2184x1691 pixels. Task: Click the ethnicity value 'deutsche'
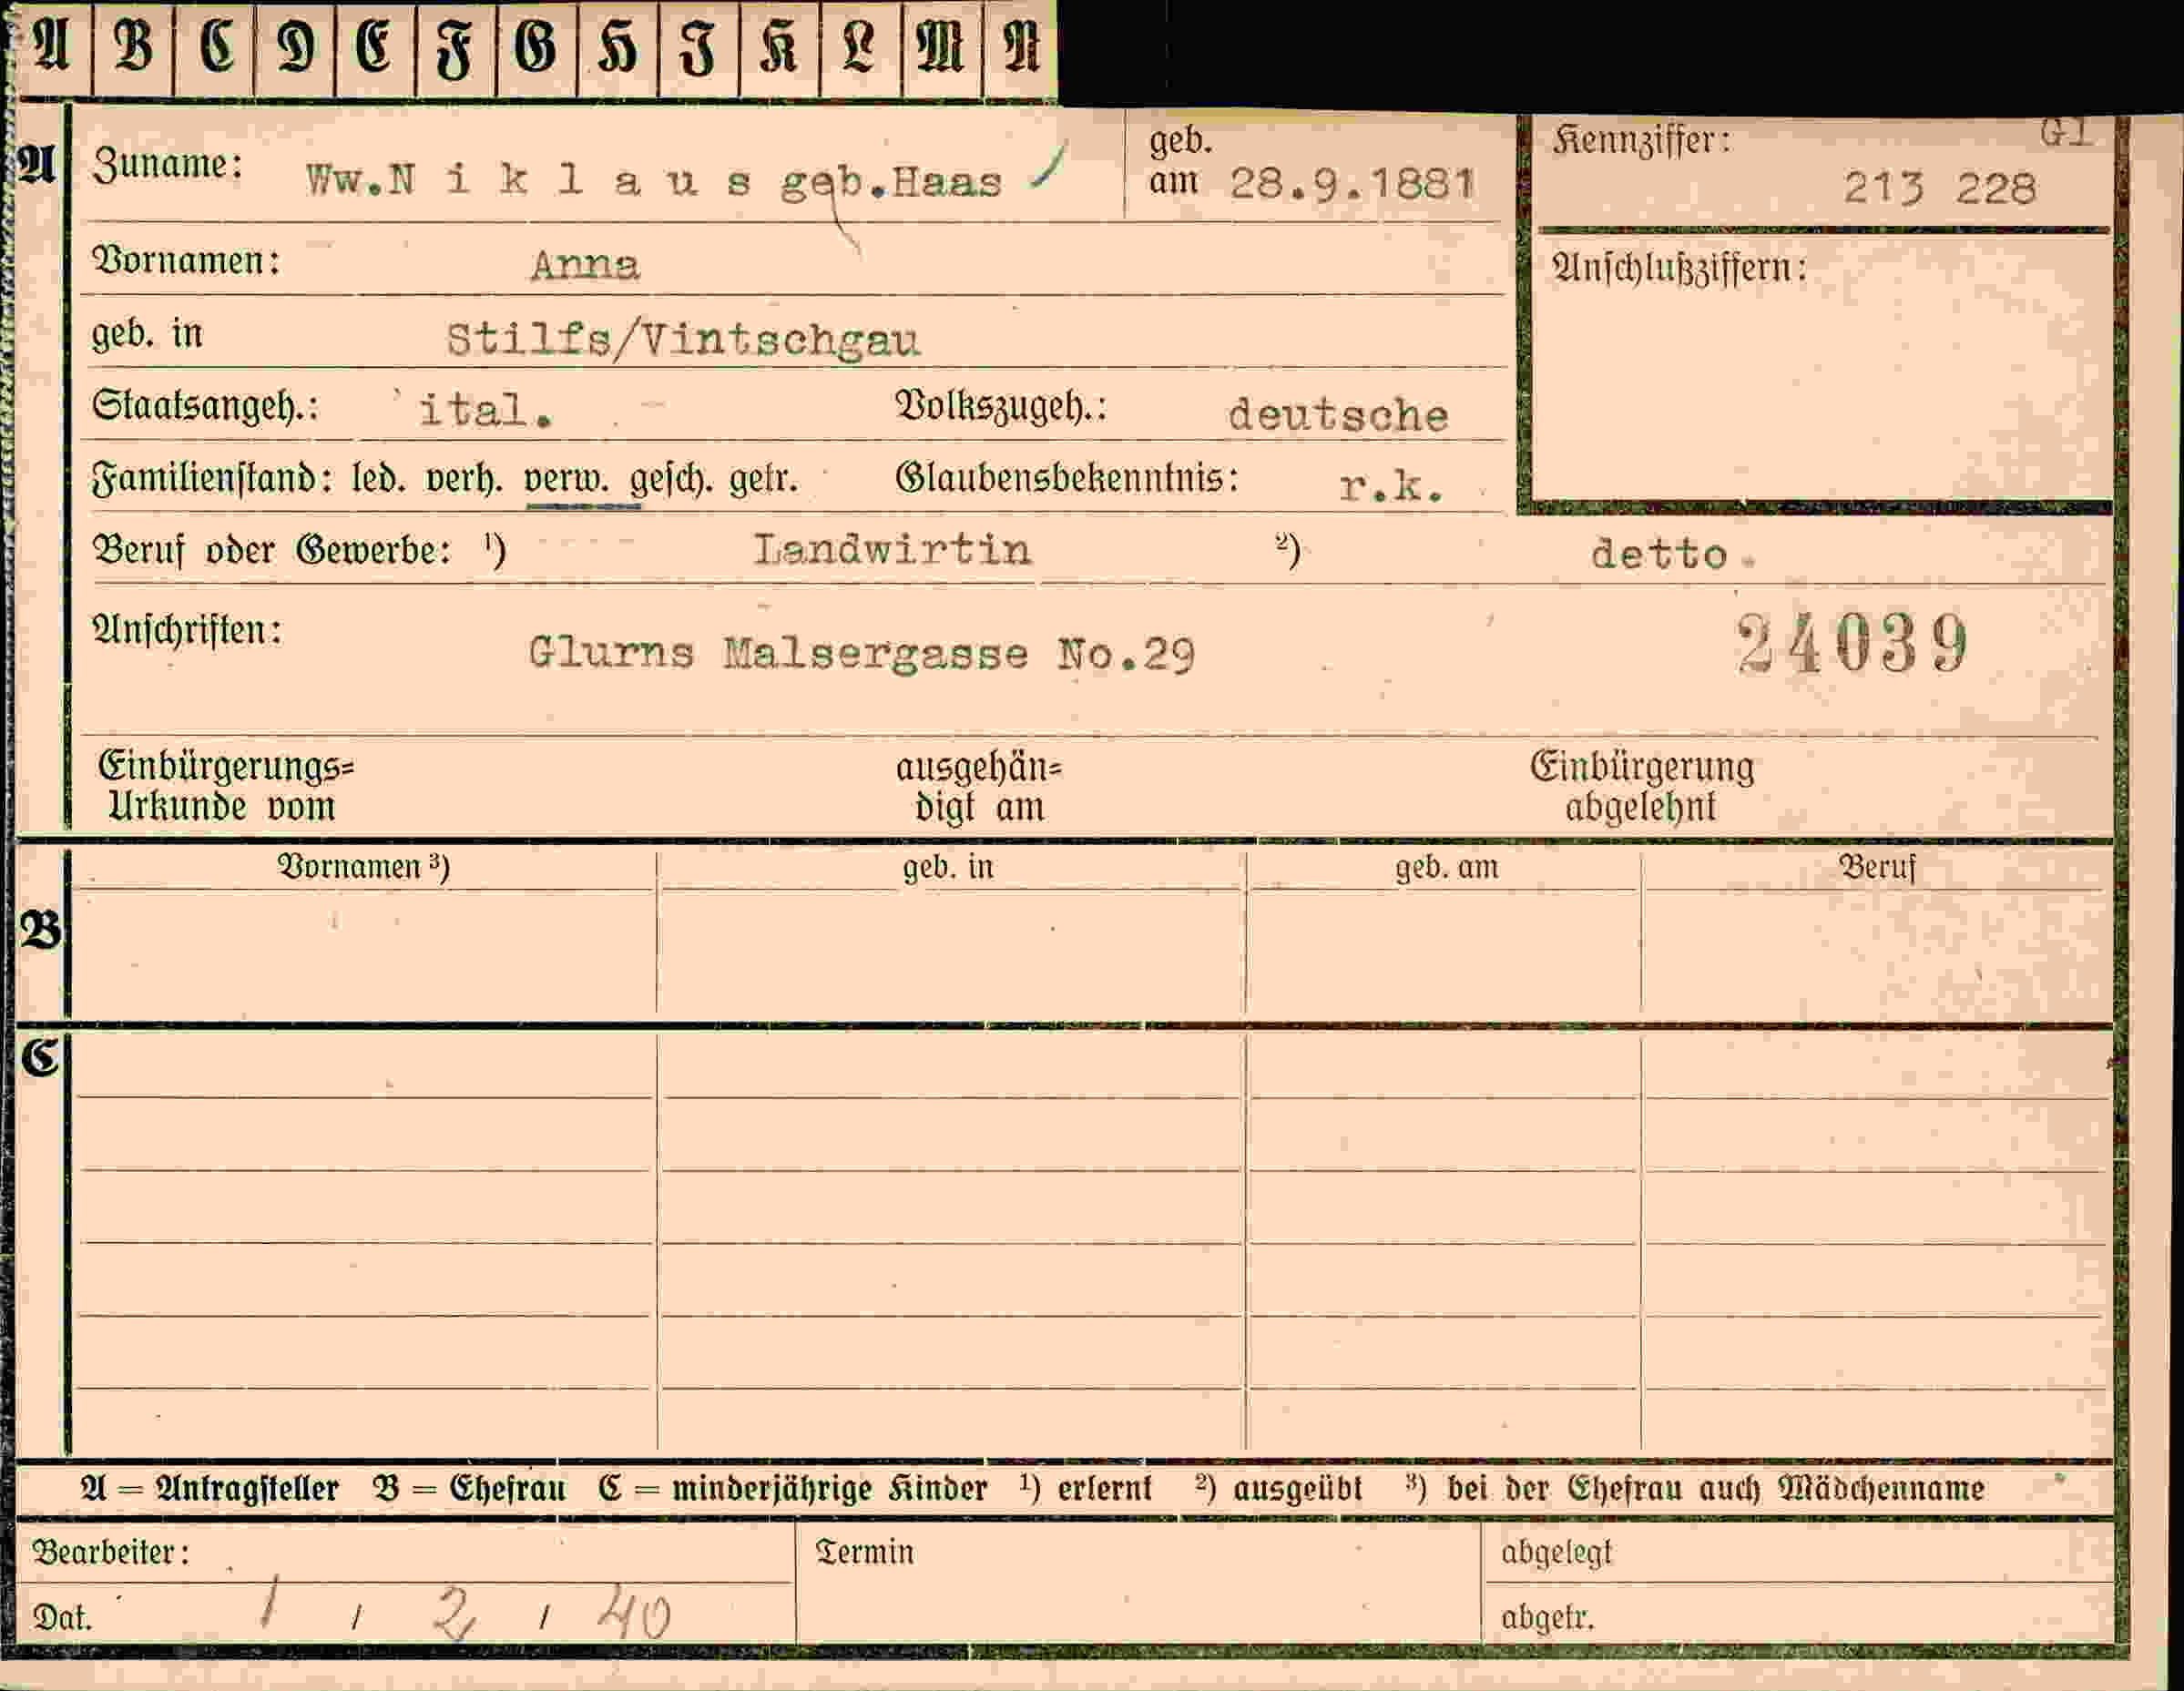(x=1338, y=414)
